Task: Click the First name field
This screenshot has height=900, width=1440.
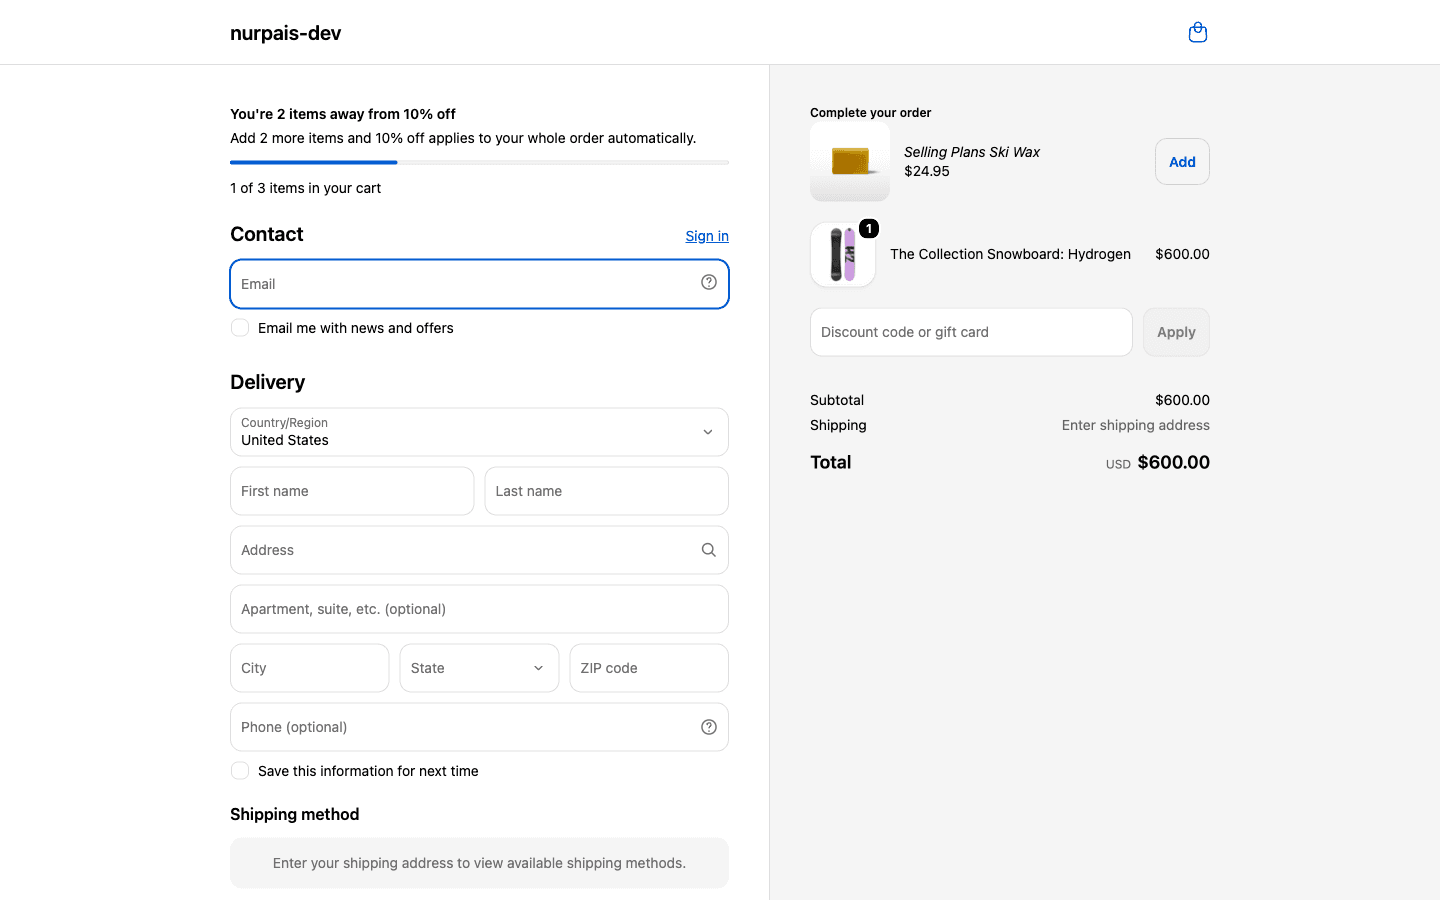Action: (352, 491)
